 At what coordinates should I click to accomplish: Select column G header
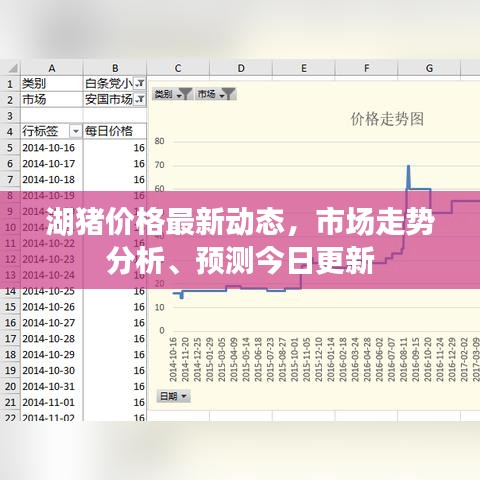pyautogui.click(x=429, y=68)
